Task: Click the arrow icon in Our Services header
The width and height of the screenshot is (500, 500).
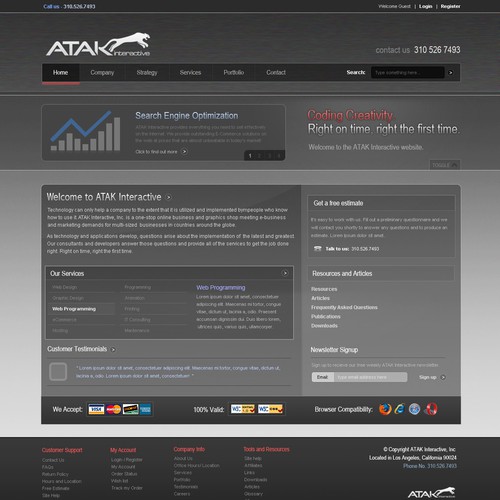Action: pyautogui.click(x=285, y=273)
